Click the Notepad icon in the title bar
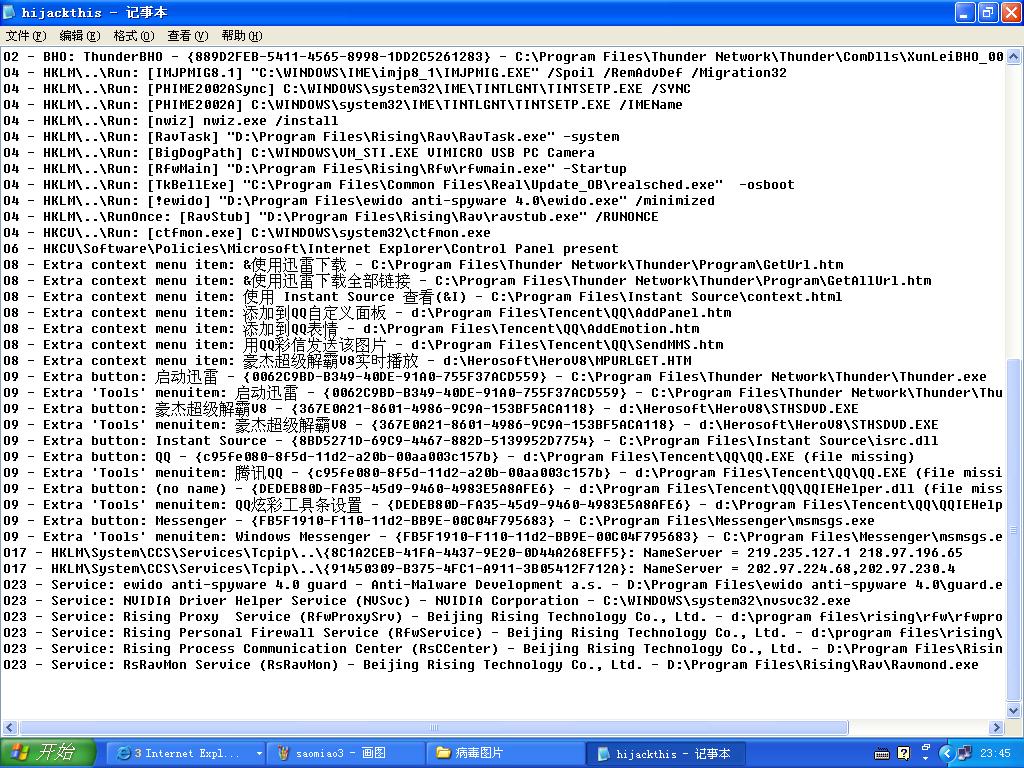Image resolution: width=1024 pixels, height=768 pixels. pos(9,12)
